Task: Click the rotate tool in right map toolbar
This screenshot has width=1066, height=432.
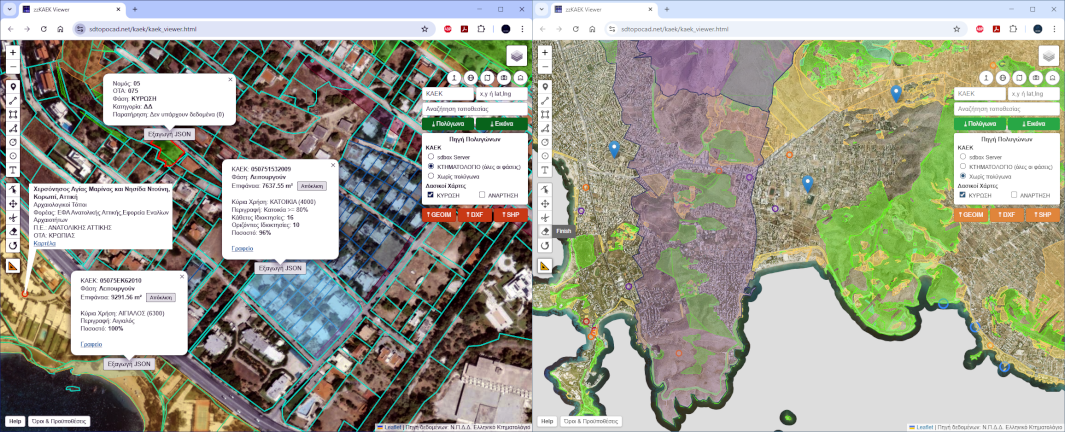Action: pyautogui.click(x=545, y=245)
